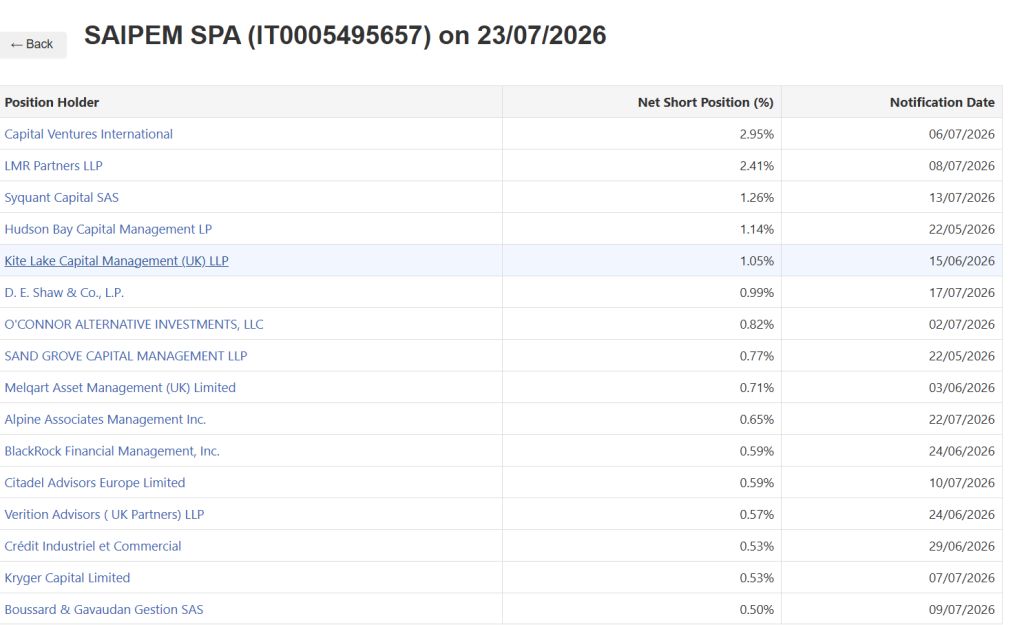This screenshot has width=1024, height=625.
Task: Select the 0.50% net short position value
Action: click(756, 609)
